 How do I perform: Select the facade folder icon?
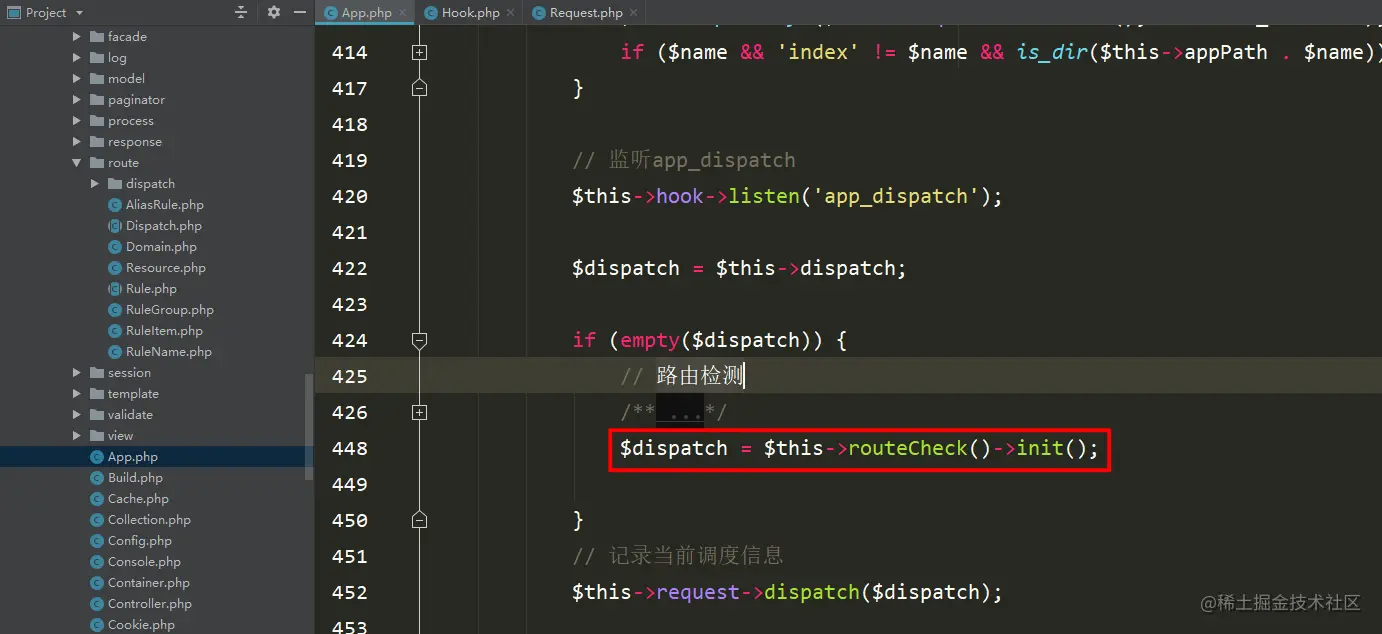coord(97,37)
